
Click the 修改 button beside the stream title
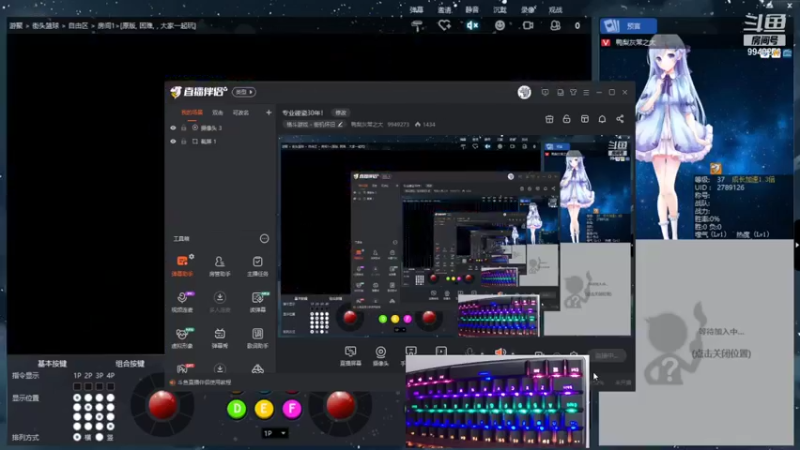[x=340, y=113]
